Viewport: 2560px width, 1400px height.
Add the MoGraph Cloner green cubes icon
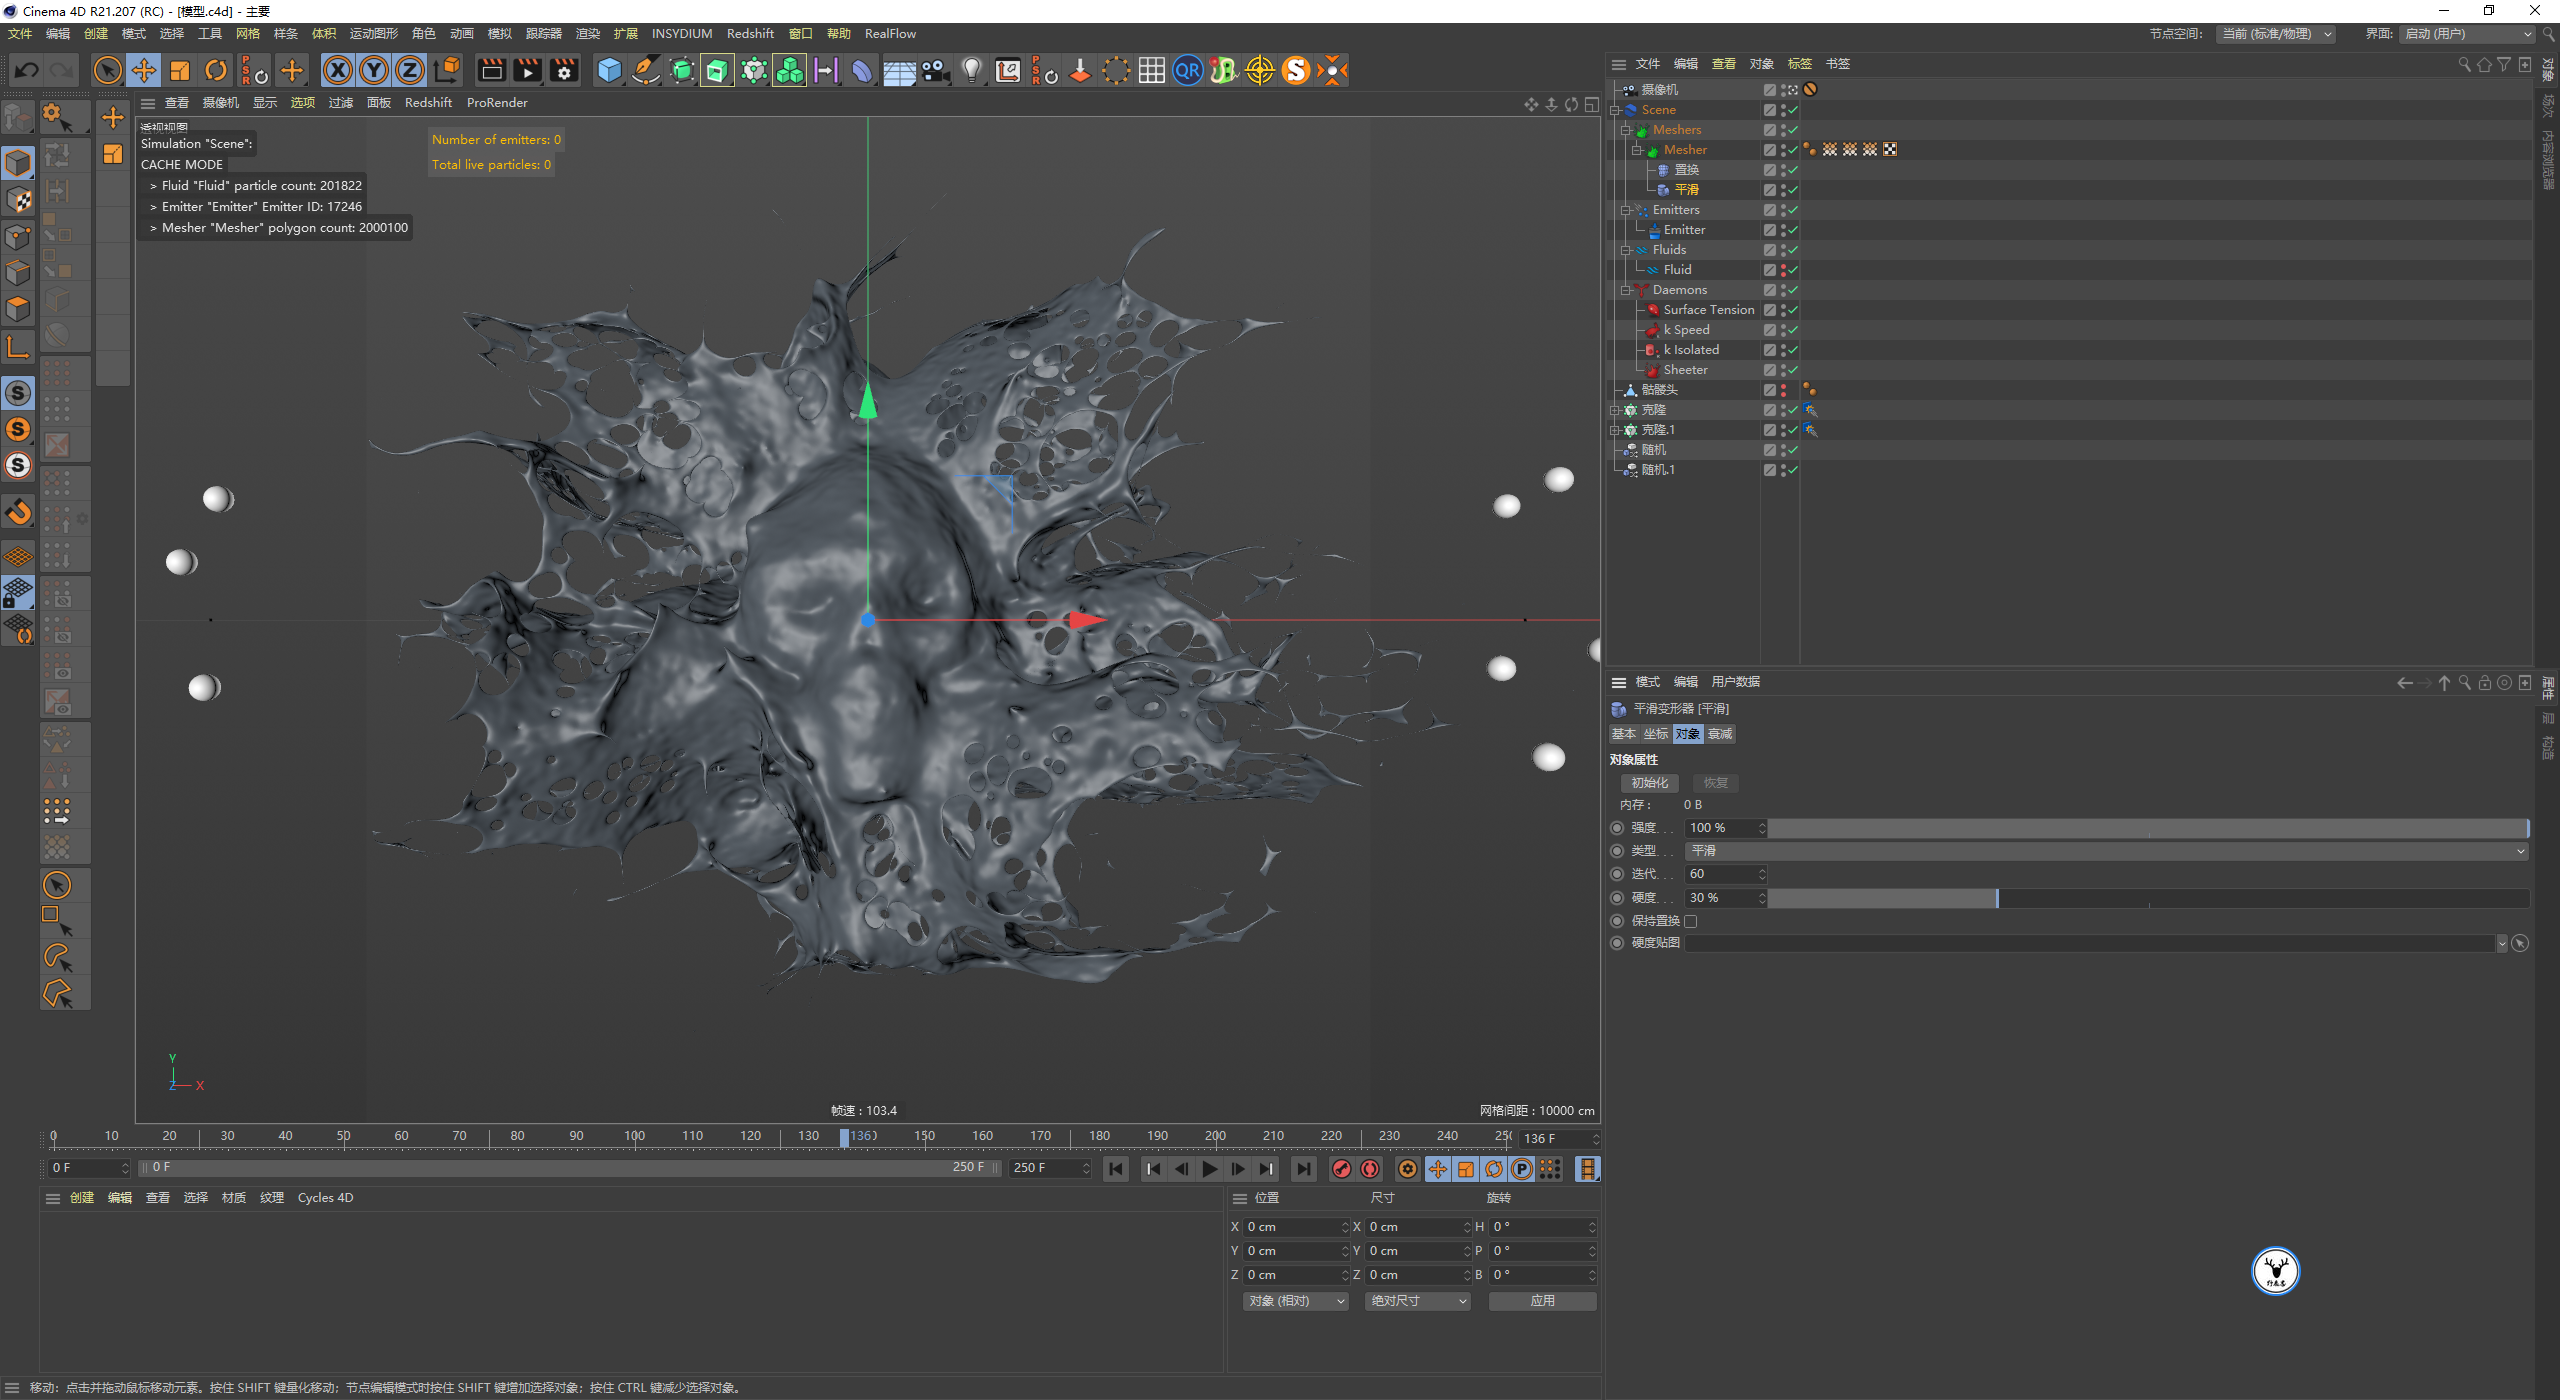pyautogui.click(x=789, y=70)
